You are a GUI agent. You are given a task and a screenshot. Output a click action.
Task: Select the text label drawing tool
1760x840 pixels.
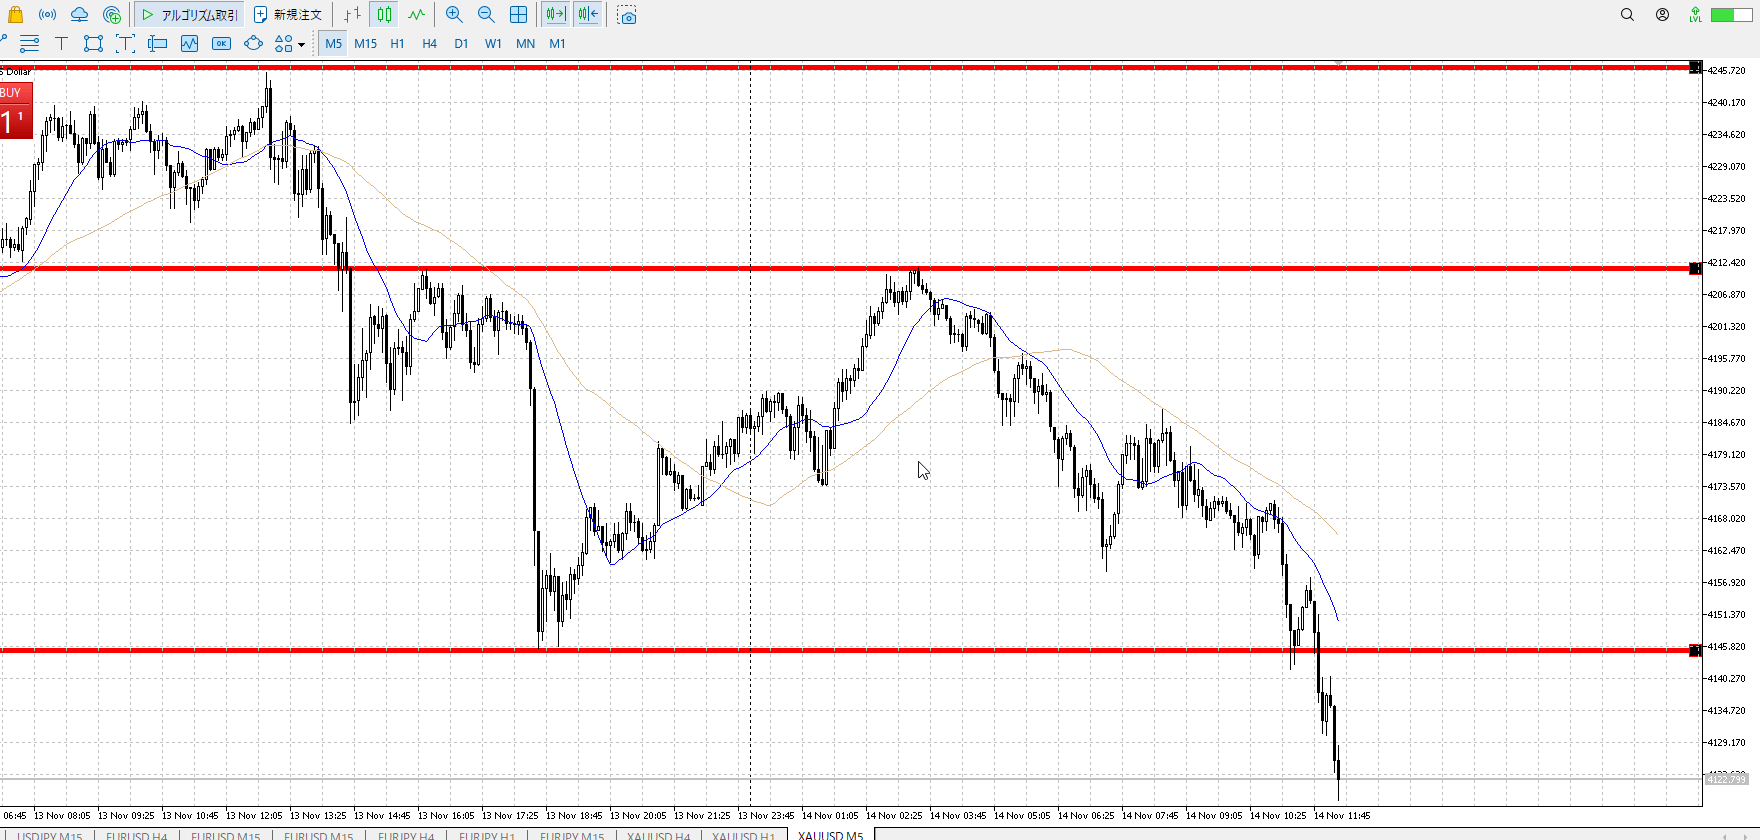tap(61, 43)
